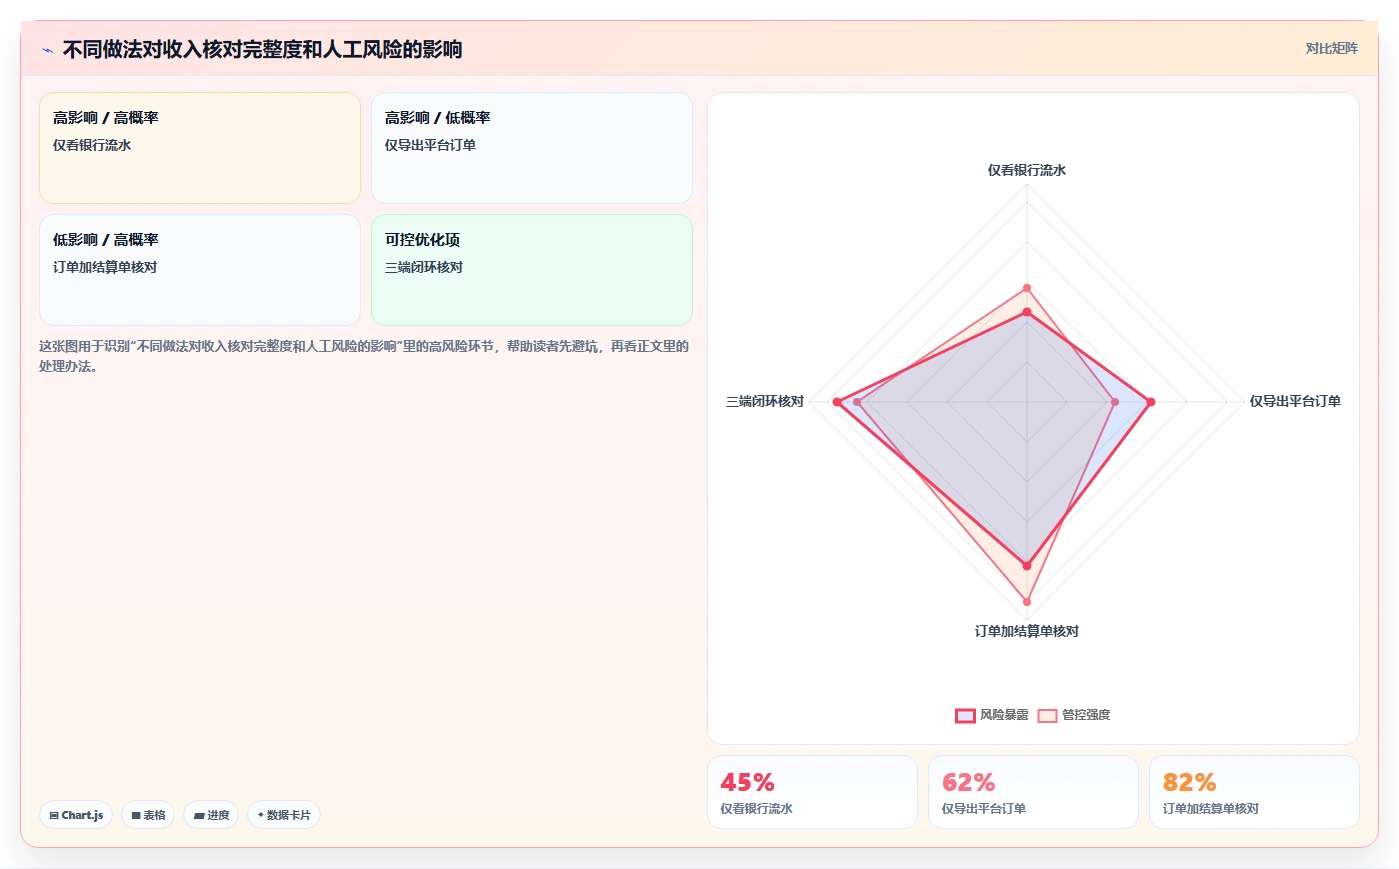This screenshot has height=869, width=1399.
Task: Click 管控强度 data point on 订单加结算单核对 axis
Action: click(x=1027, y=602)
